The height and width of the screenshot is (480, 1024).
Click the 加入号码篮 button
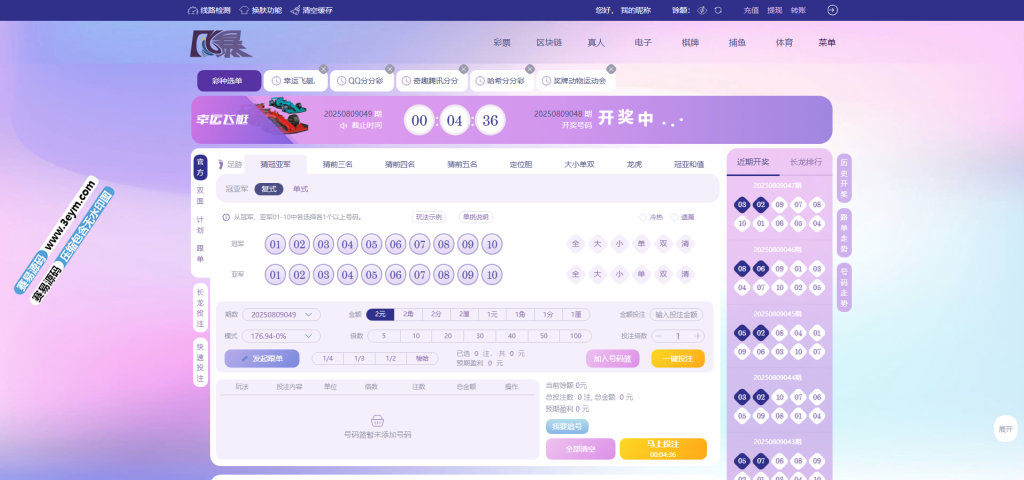[x=612, y=358]
